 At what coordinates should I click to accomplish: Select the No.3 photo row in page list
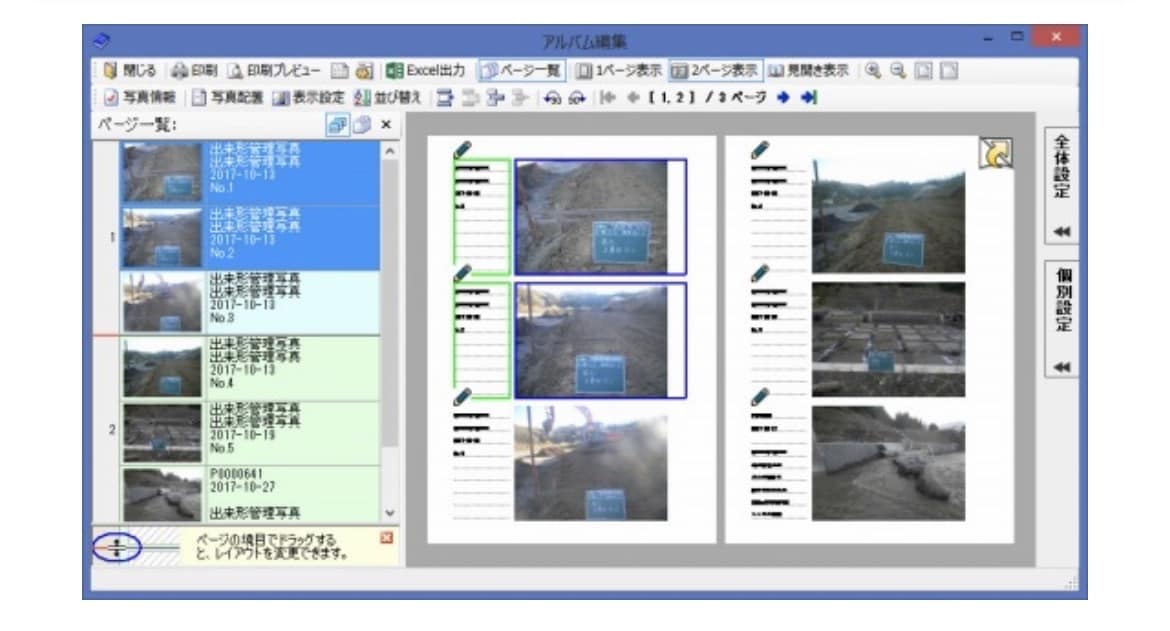tap(250, 303)
